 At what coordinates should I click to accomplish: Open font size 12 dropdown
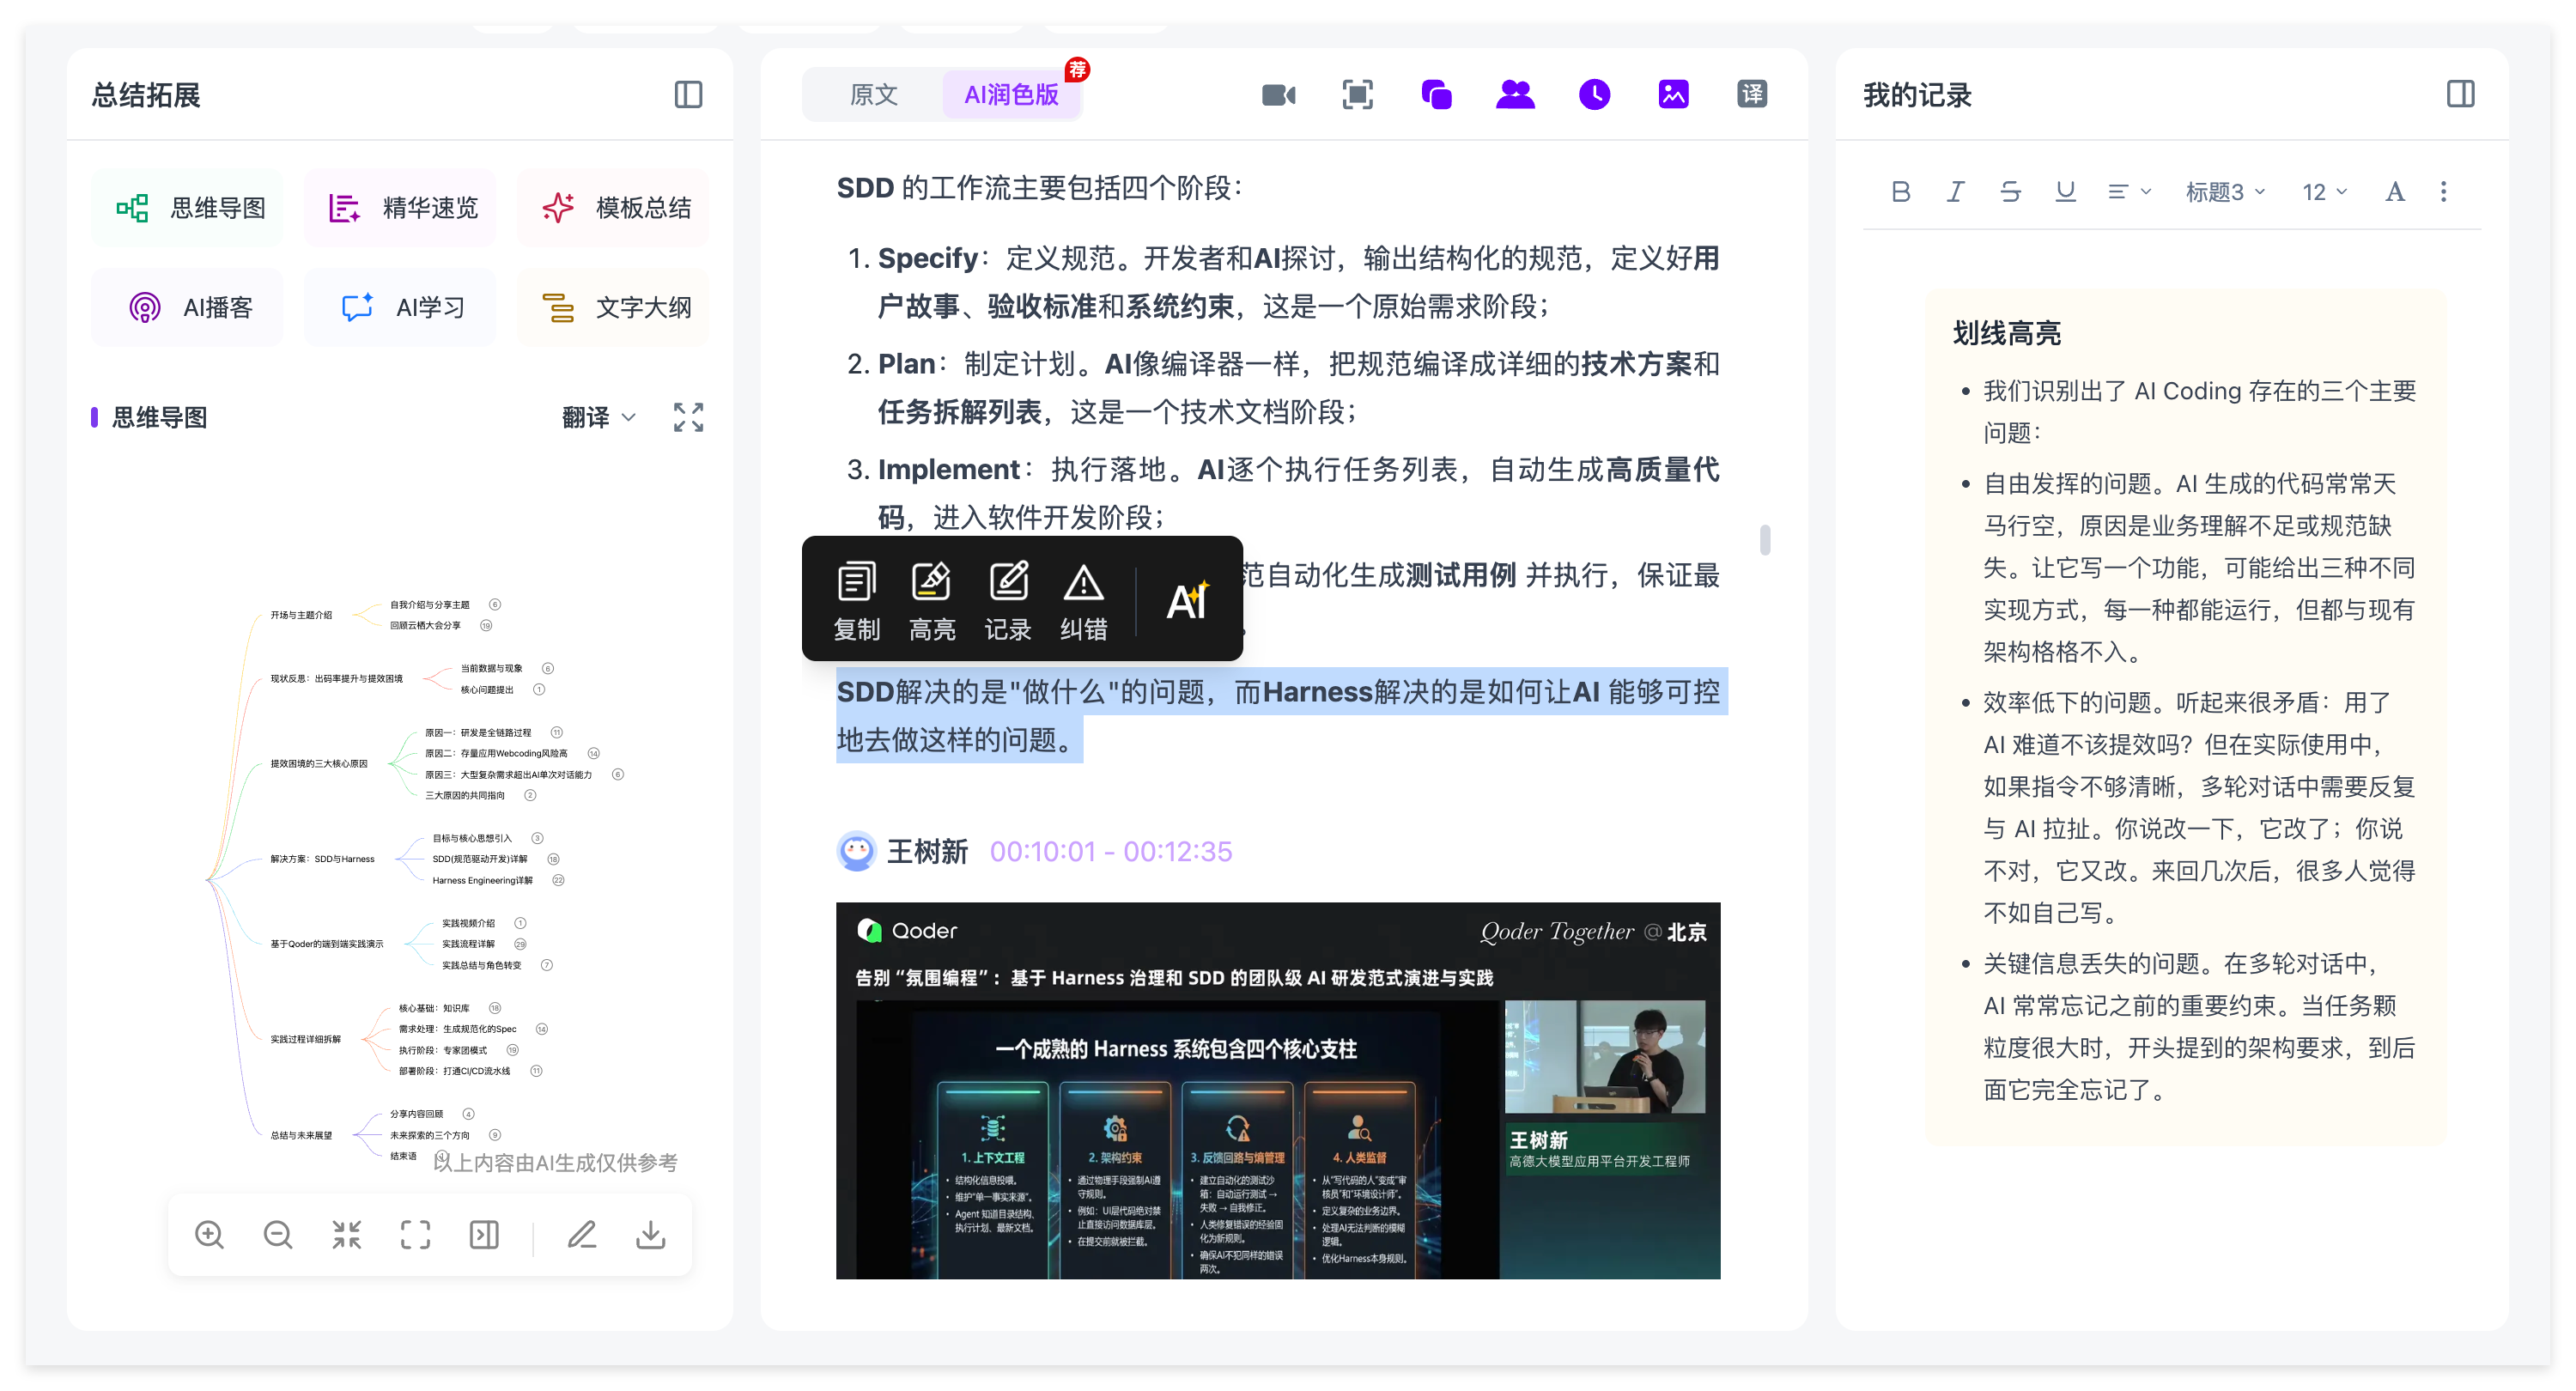pos(2324,191)
